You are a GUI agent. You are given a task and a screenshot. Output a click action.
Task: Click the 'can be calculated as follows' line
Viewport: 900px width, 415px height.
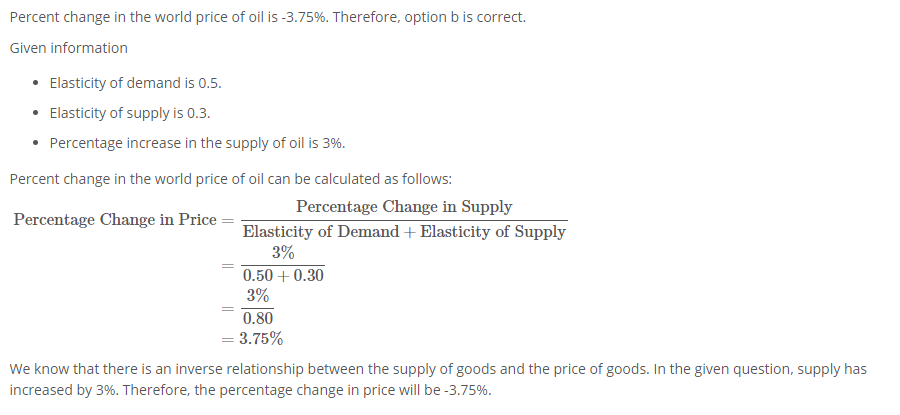(x=231, y=179)
